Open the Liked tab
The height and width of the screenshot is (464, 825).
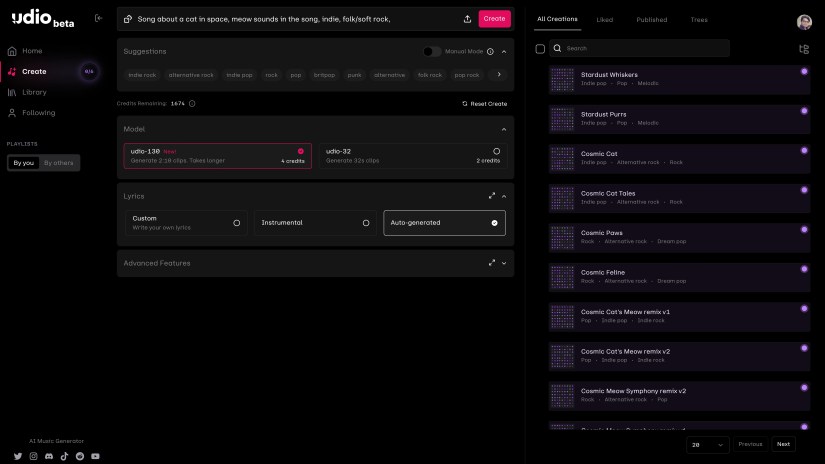click(605, 19)
